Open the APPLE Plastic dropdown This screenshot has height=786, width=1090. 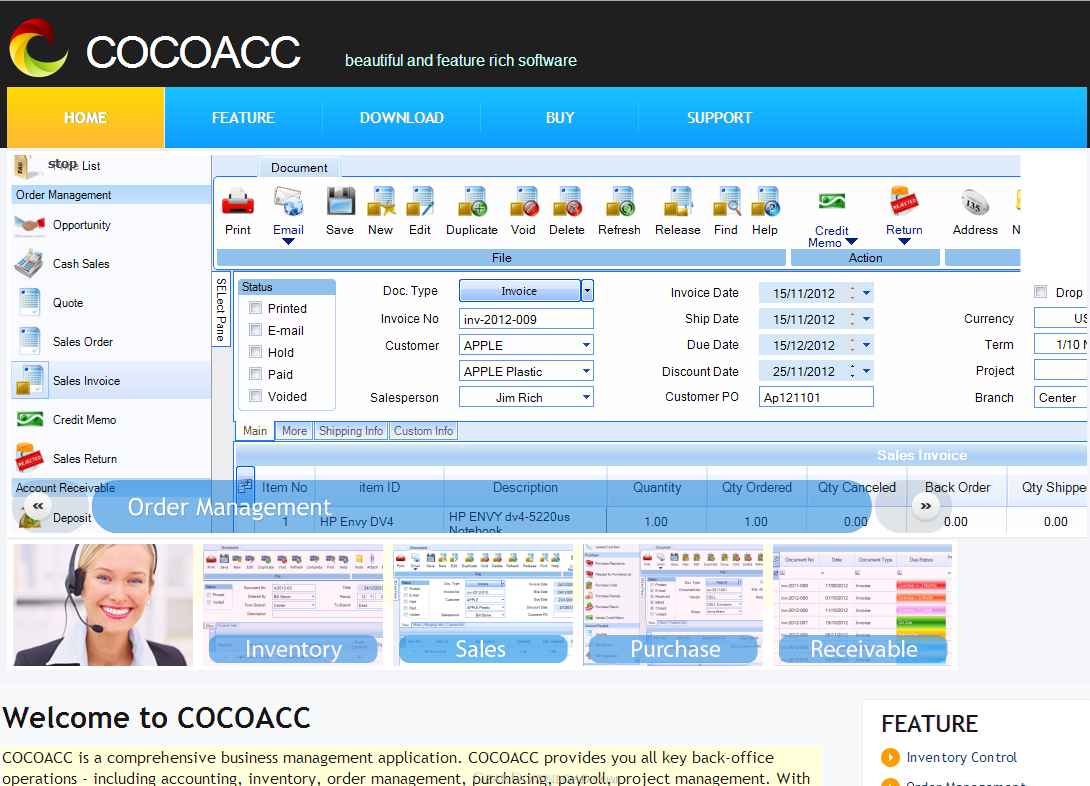[586, 371]
